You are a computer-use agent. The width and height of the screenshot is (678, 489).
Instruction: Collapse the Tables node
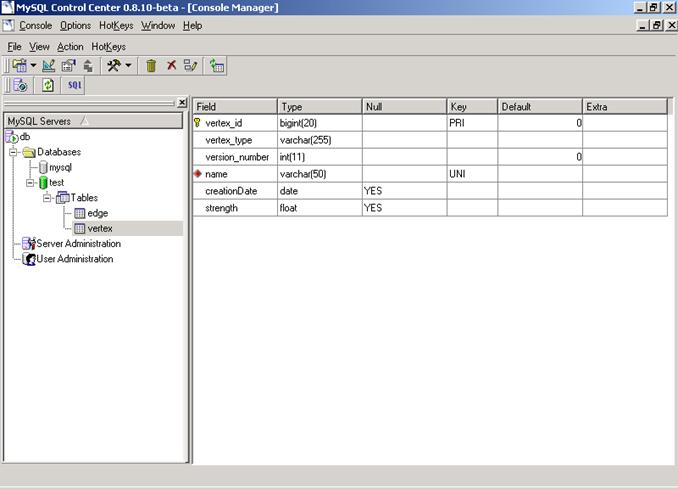click(x=47, y=198)
